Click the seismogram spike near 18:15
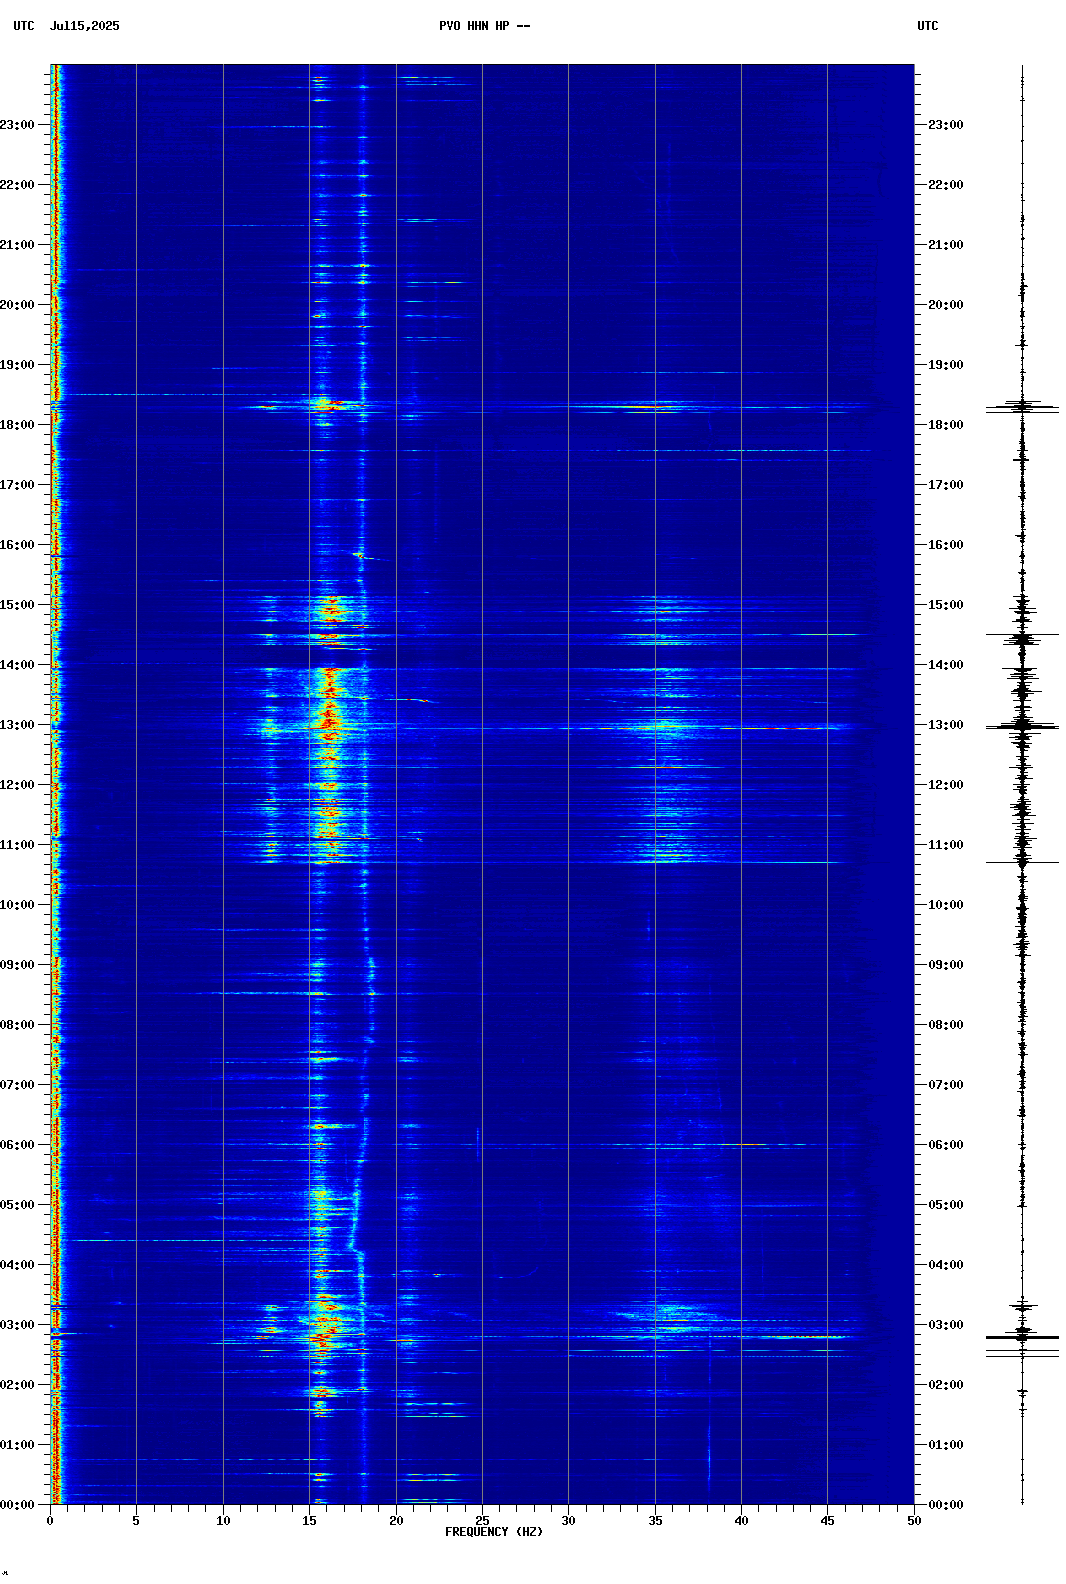The height and width of the screenshot is (1584, 1066). click(x=1022, y=407)
